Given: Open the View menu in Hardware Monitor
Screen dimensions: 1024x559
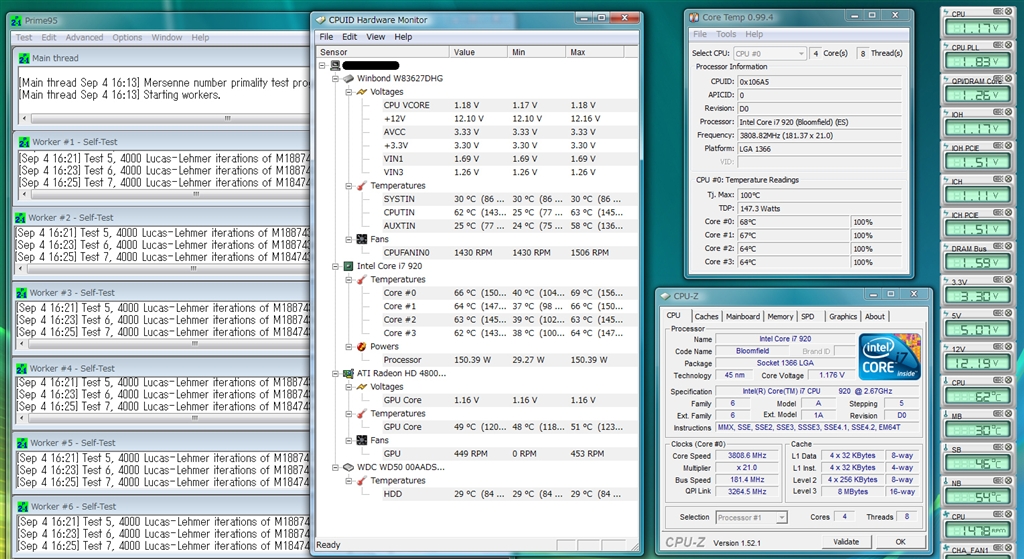Looking at the screenshot, I should coord(376,37).
